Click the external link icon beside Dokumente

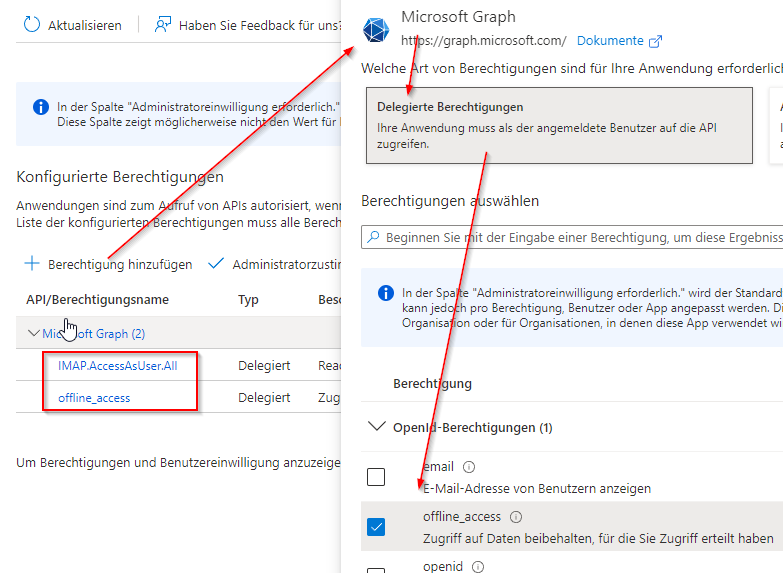click(x=656, y=41)
